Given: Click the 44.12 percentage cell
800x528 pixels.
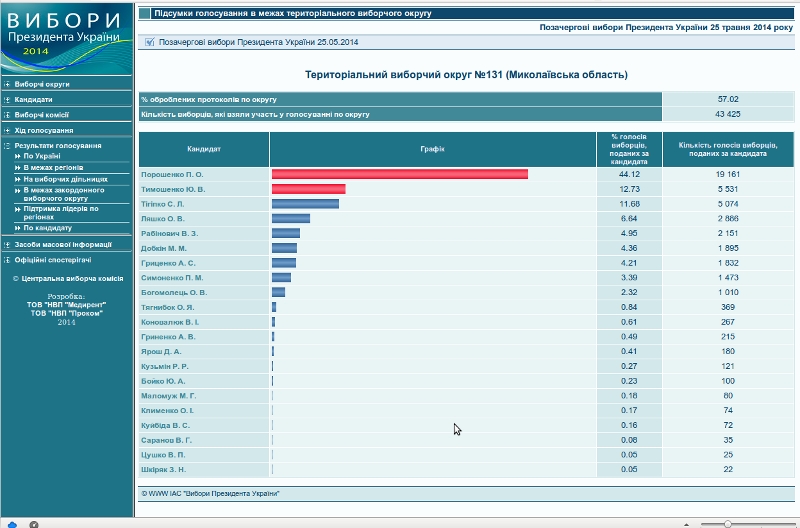Looking at the screenshot, I should tap(629, 174).
